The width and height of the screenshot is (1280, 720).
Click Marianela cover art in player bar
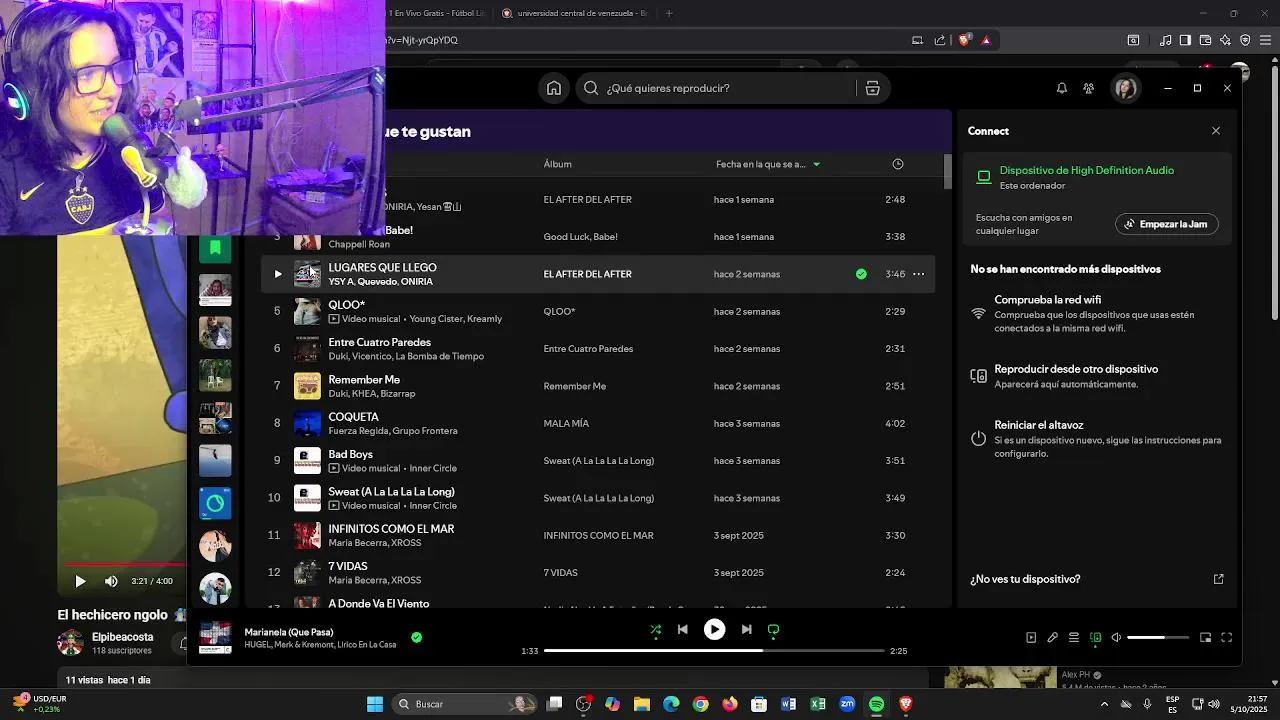(215, 637)
